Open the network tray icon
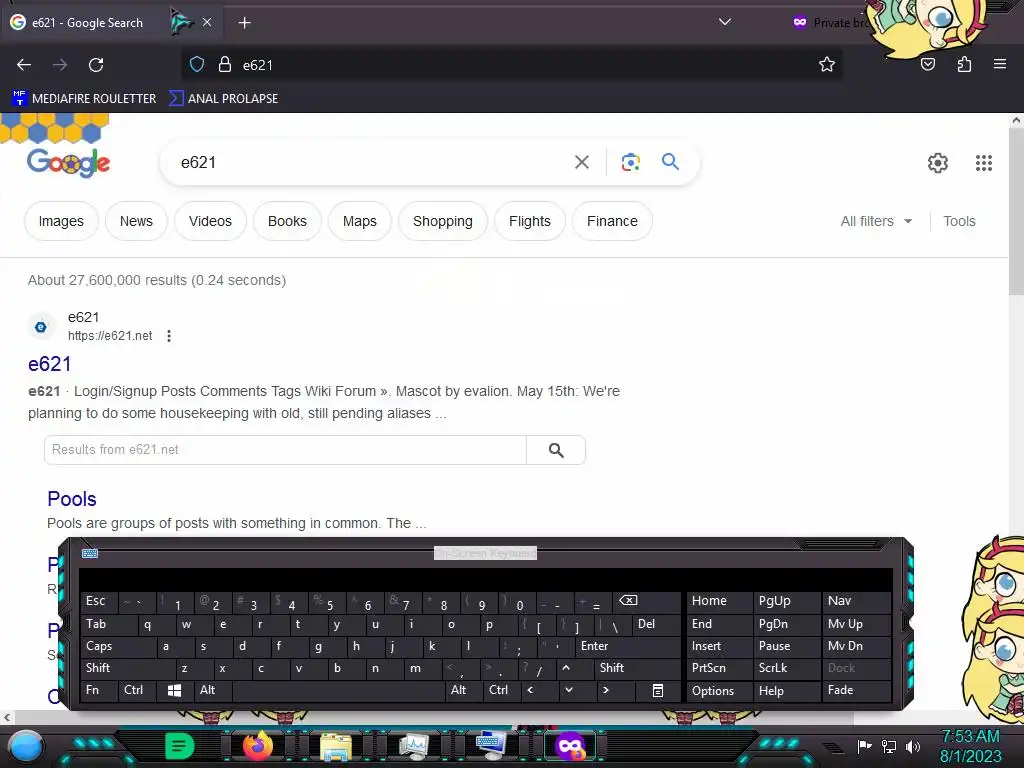 (889, 746)
